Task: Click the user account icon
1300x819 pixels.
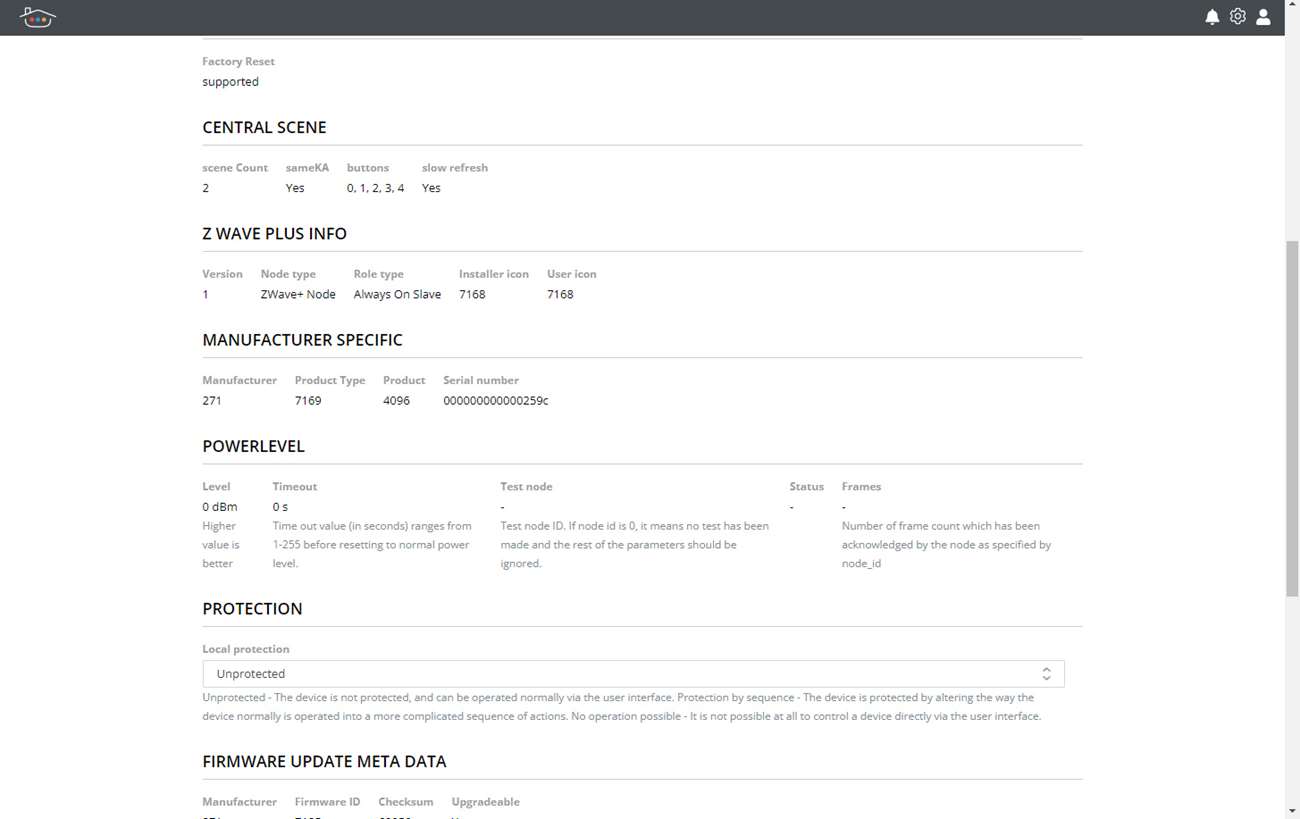Action: [1264, 17]
